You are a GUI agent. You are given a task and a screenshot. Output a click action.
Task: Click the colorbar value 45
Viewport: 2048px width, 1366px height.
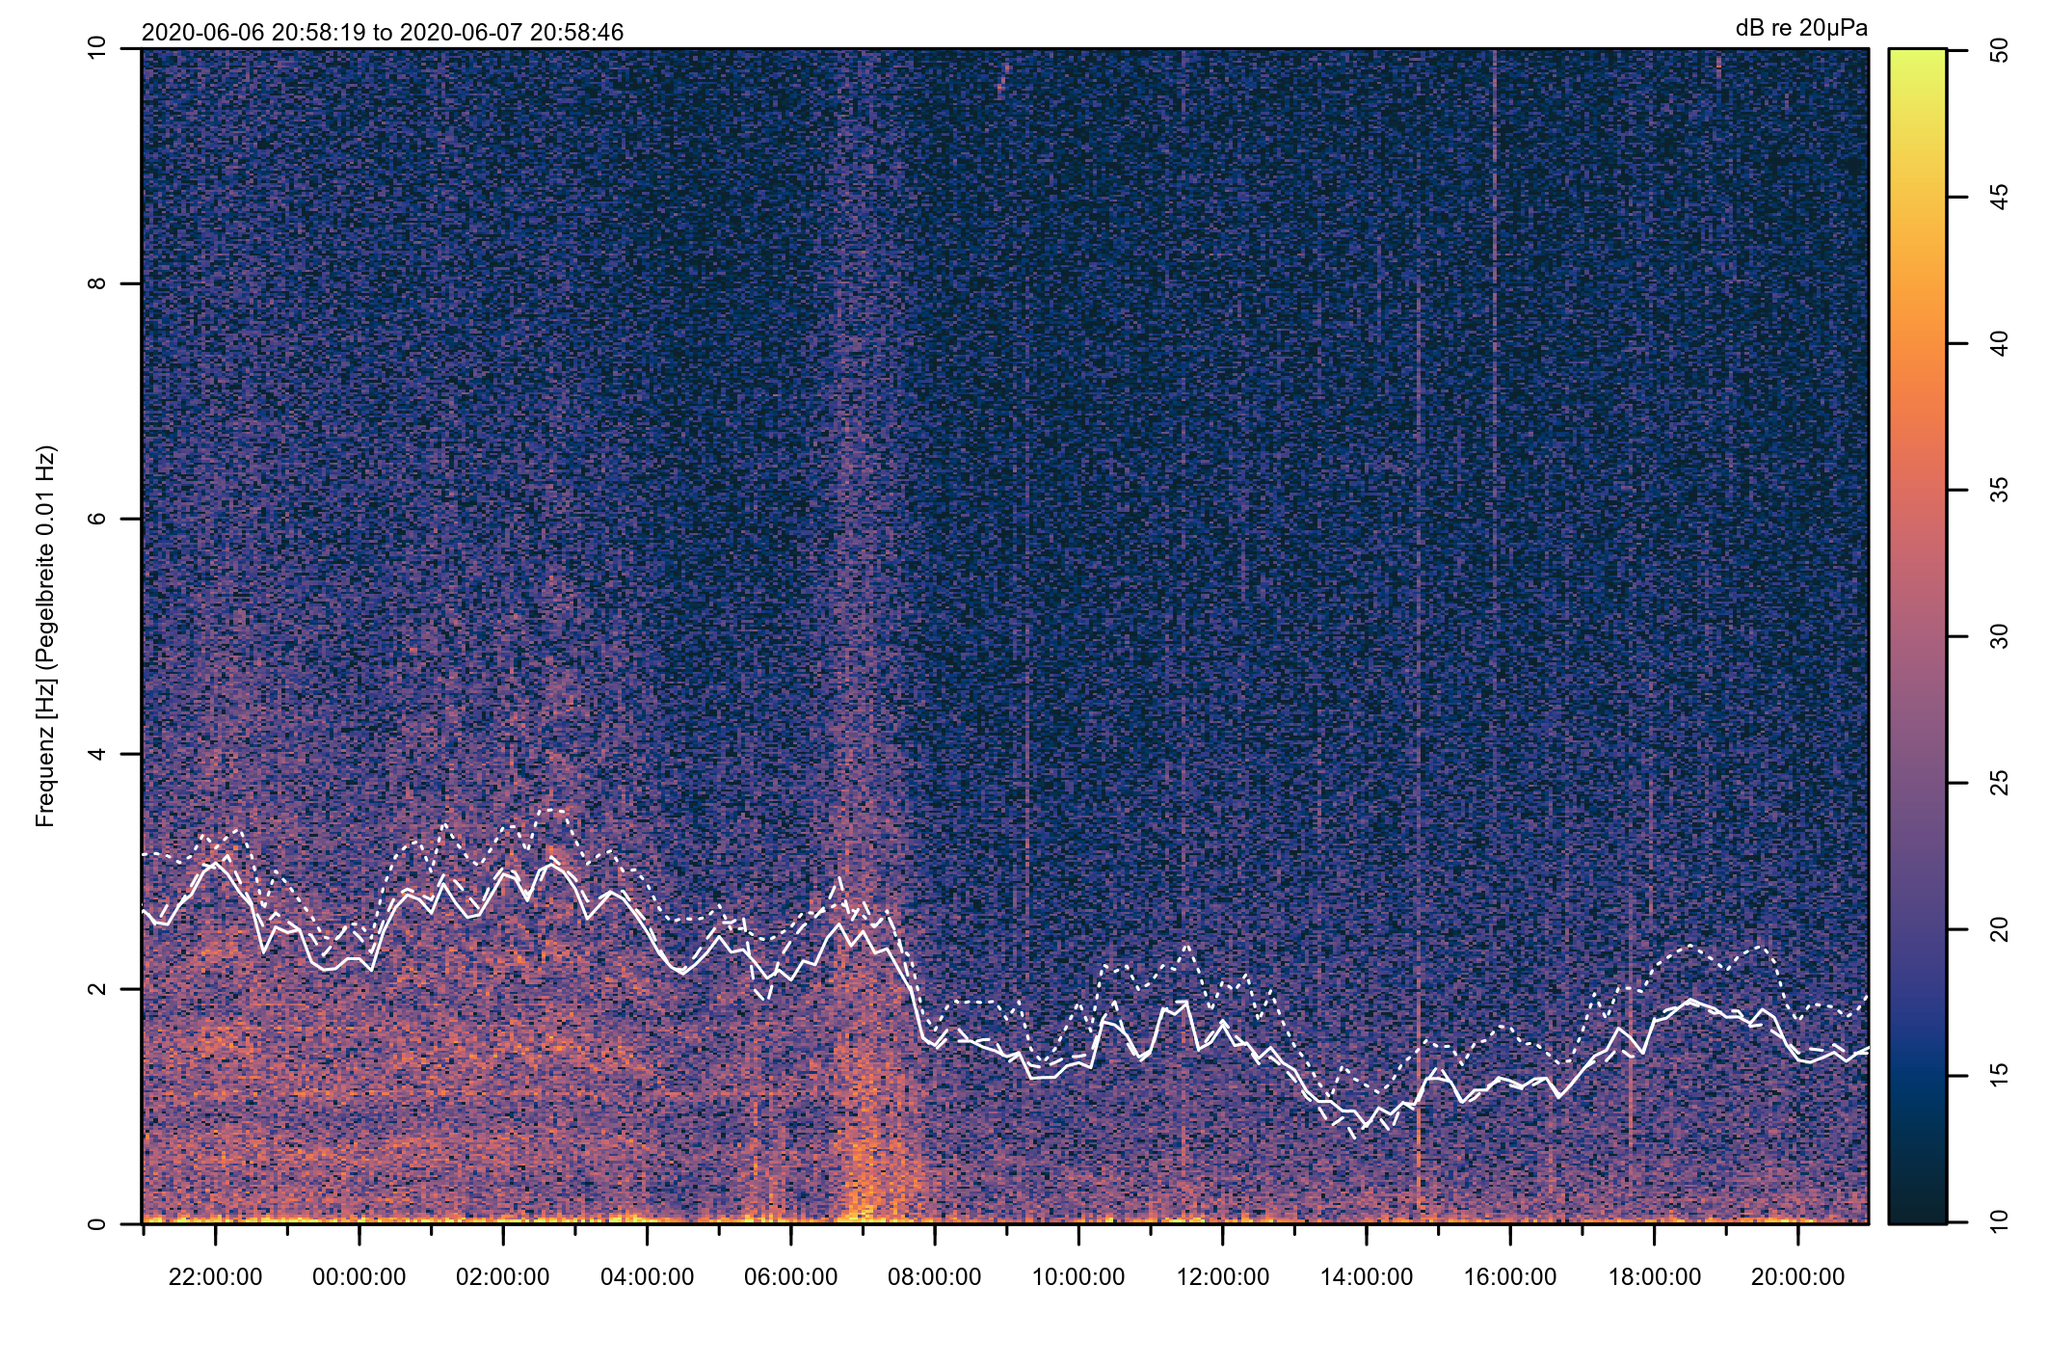(1999, 197)
